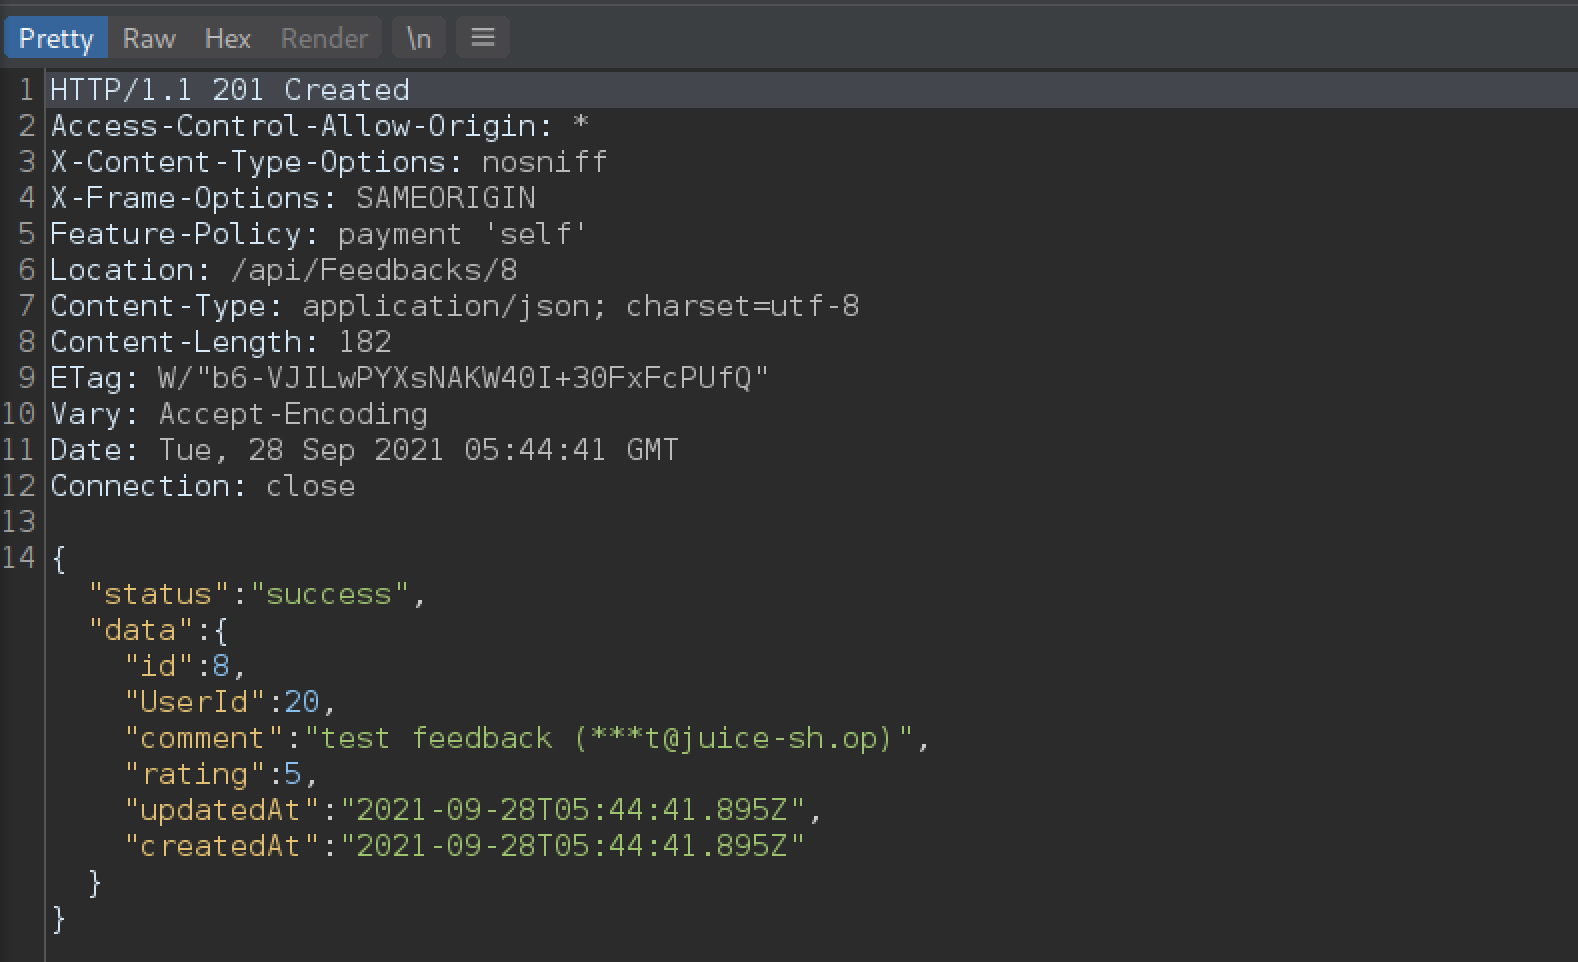Click line number 13 in the gutter
The image size is (1578, 962).
[19, 522]
